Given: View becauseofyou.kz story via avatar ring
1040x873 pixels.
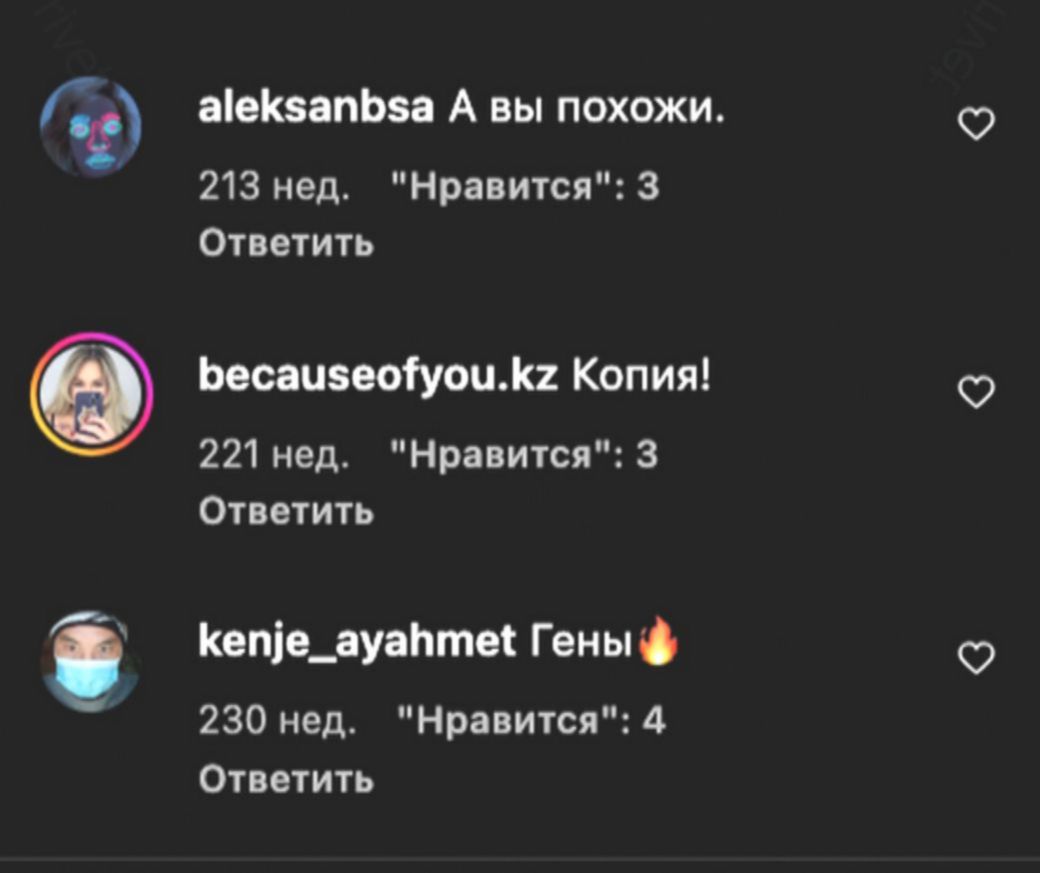Looking at the screenshot, I should pos(91,394).
